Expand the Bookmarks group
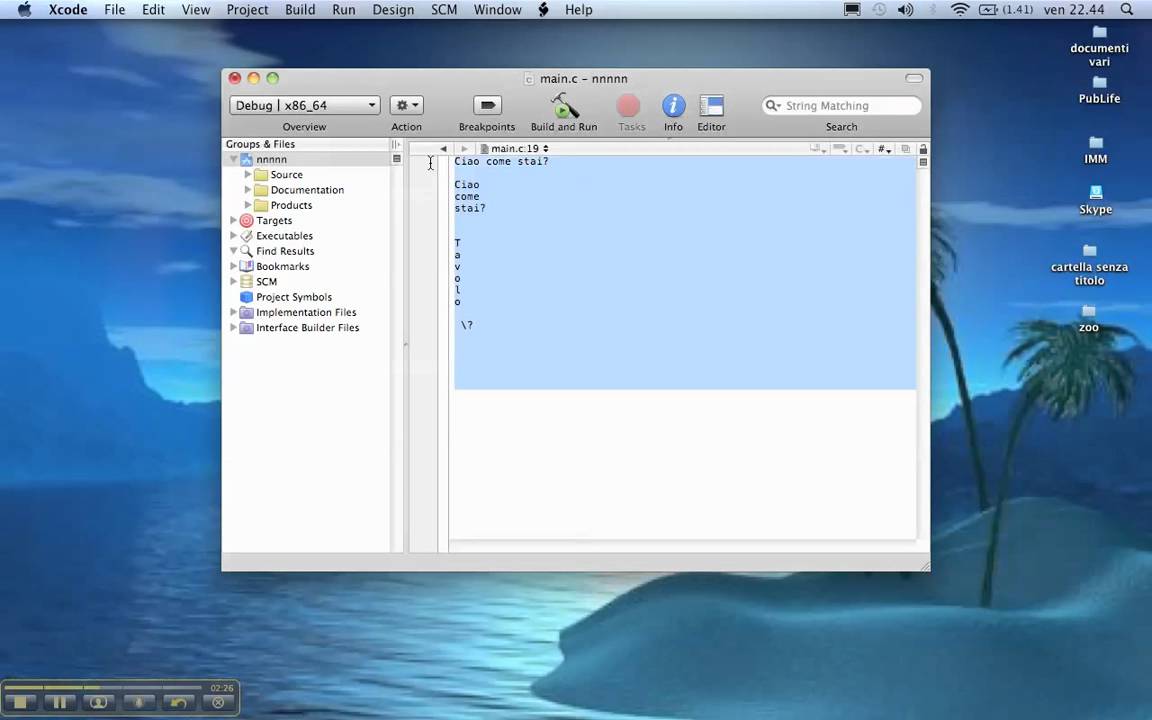The image size is (1152, 720). pyautogui.click(x=234, y=266)
